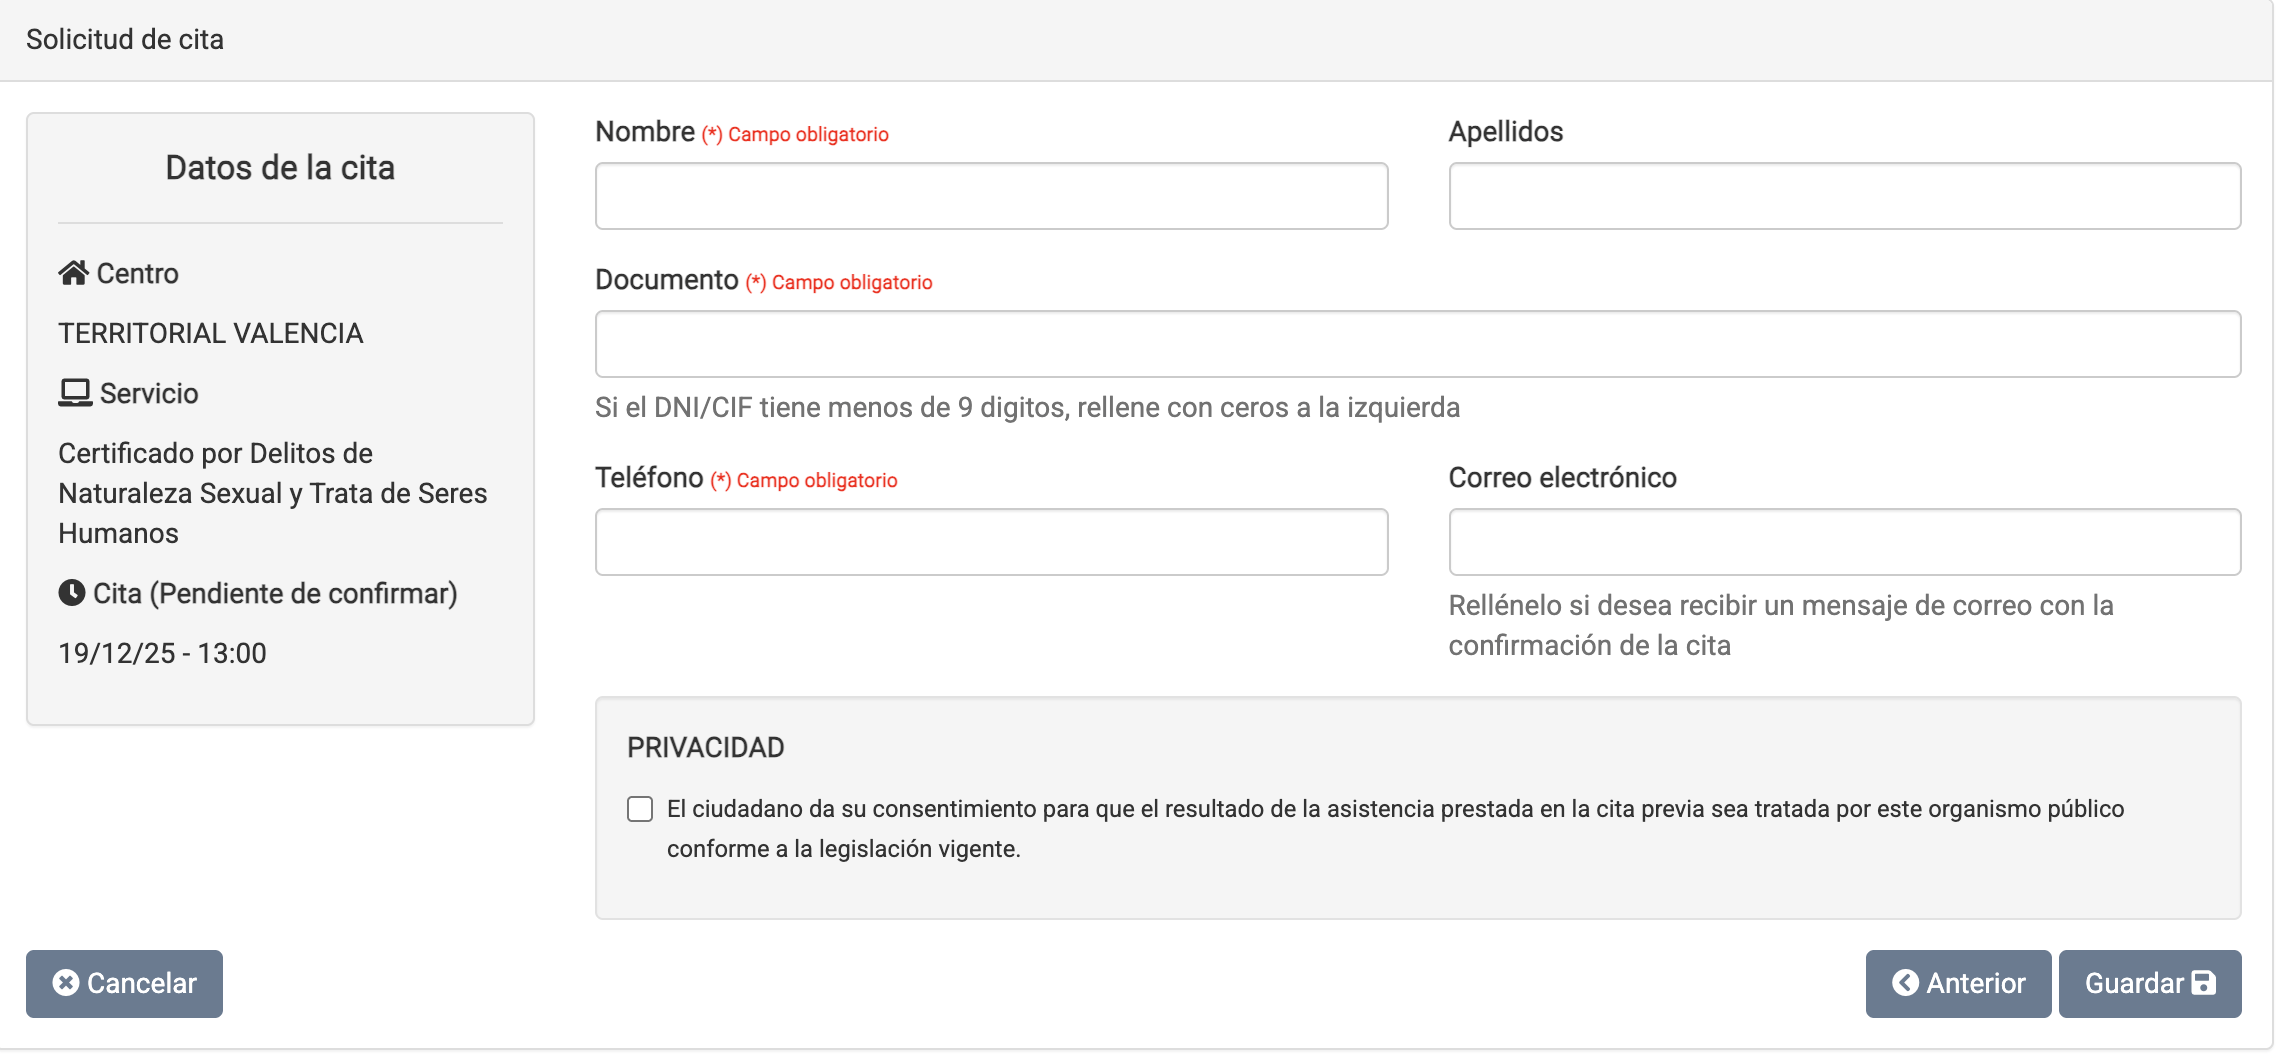Go back using the Anterior button label

click(x=1975, y=983)
